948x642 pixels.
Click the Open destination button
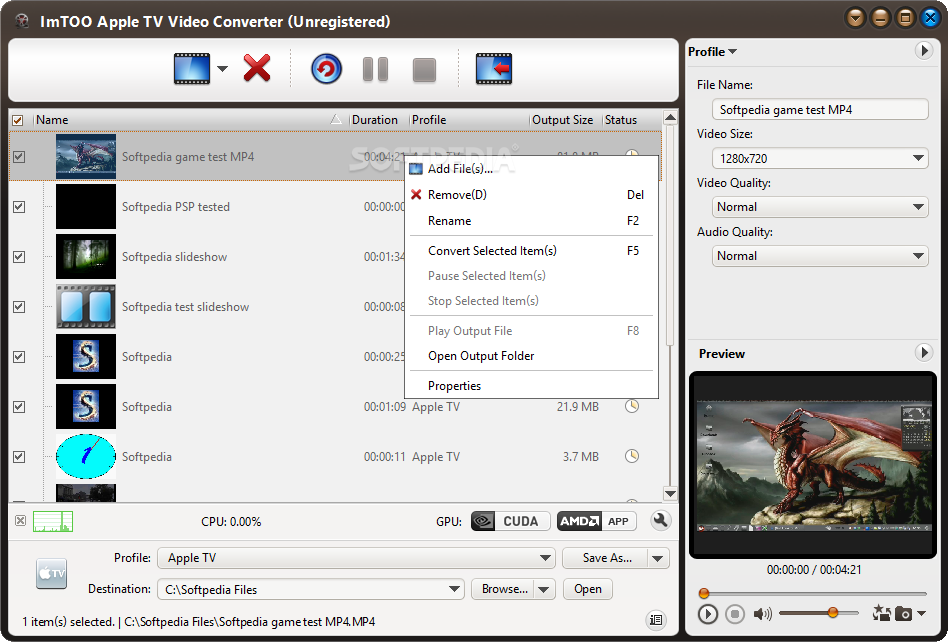tap(588, 589)
